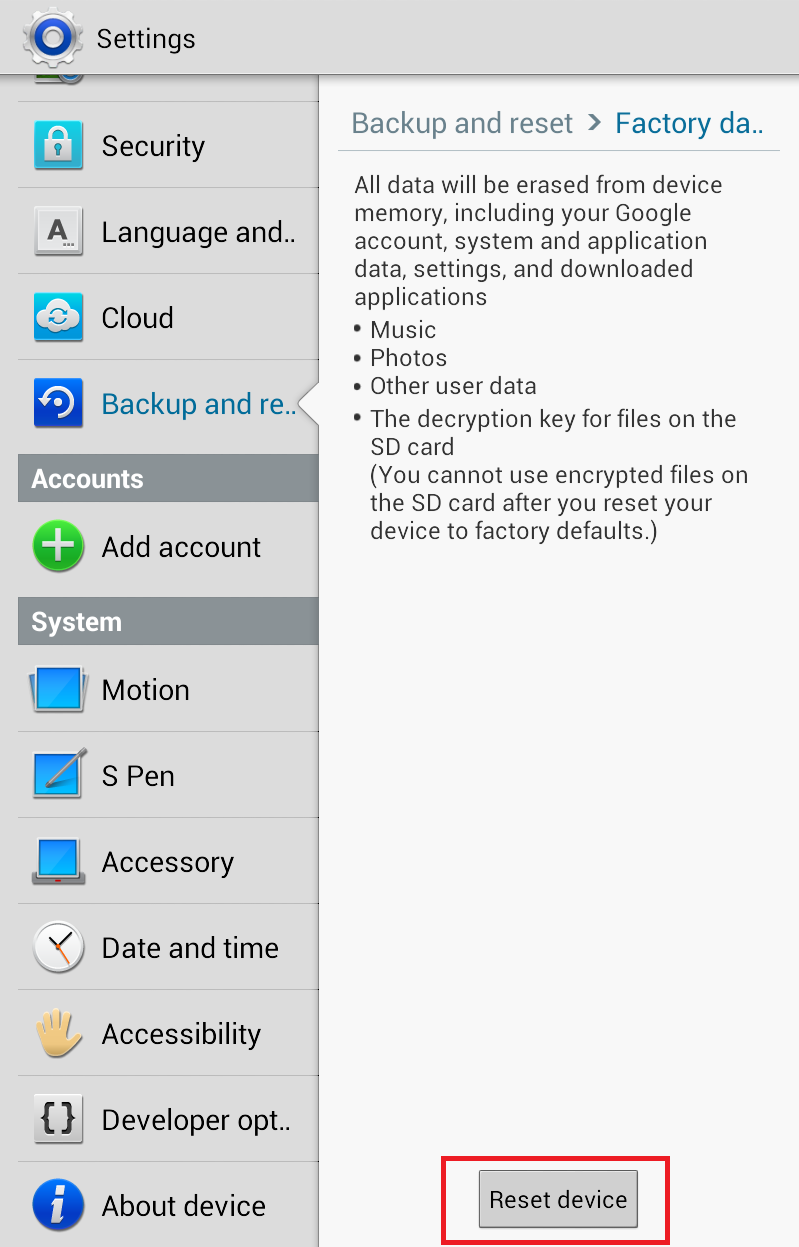Open the Accessory laptop icon
This screenshot has width=799, height=1247.
click(59, 861)
